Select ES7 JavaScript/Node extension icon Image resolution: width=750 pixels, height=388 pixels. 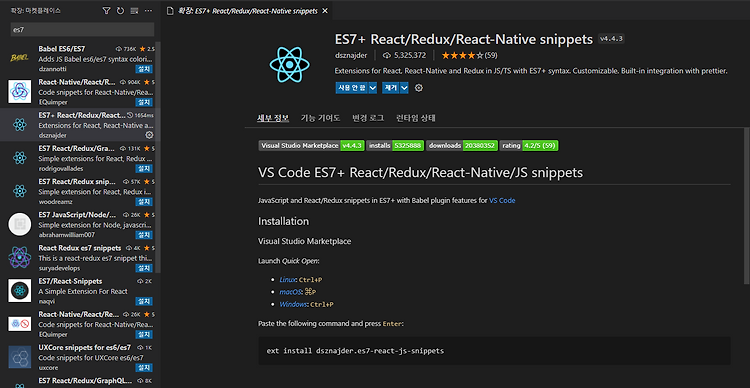pyautogui.click(x=20, y=224)
